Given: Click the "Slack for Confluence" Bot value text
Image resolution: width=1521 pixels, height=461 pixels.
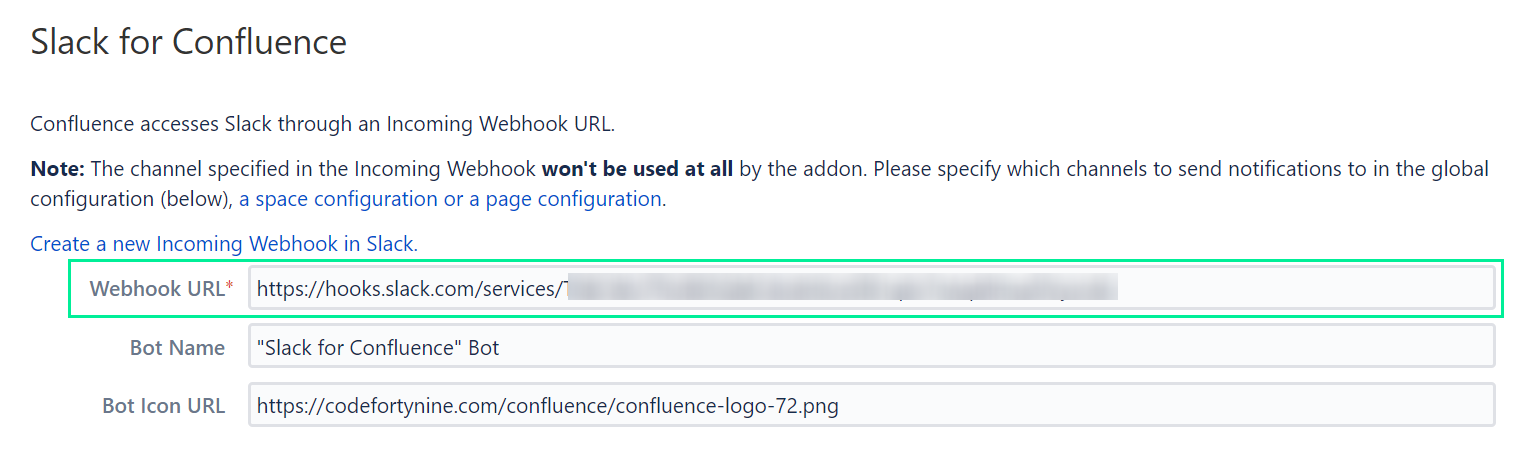Looking at the screenshot, I should pos(377,348).
